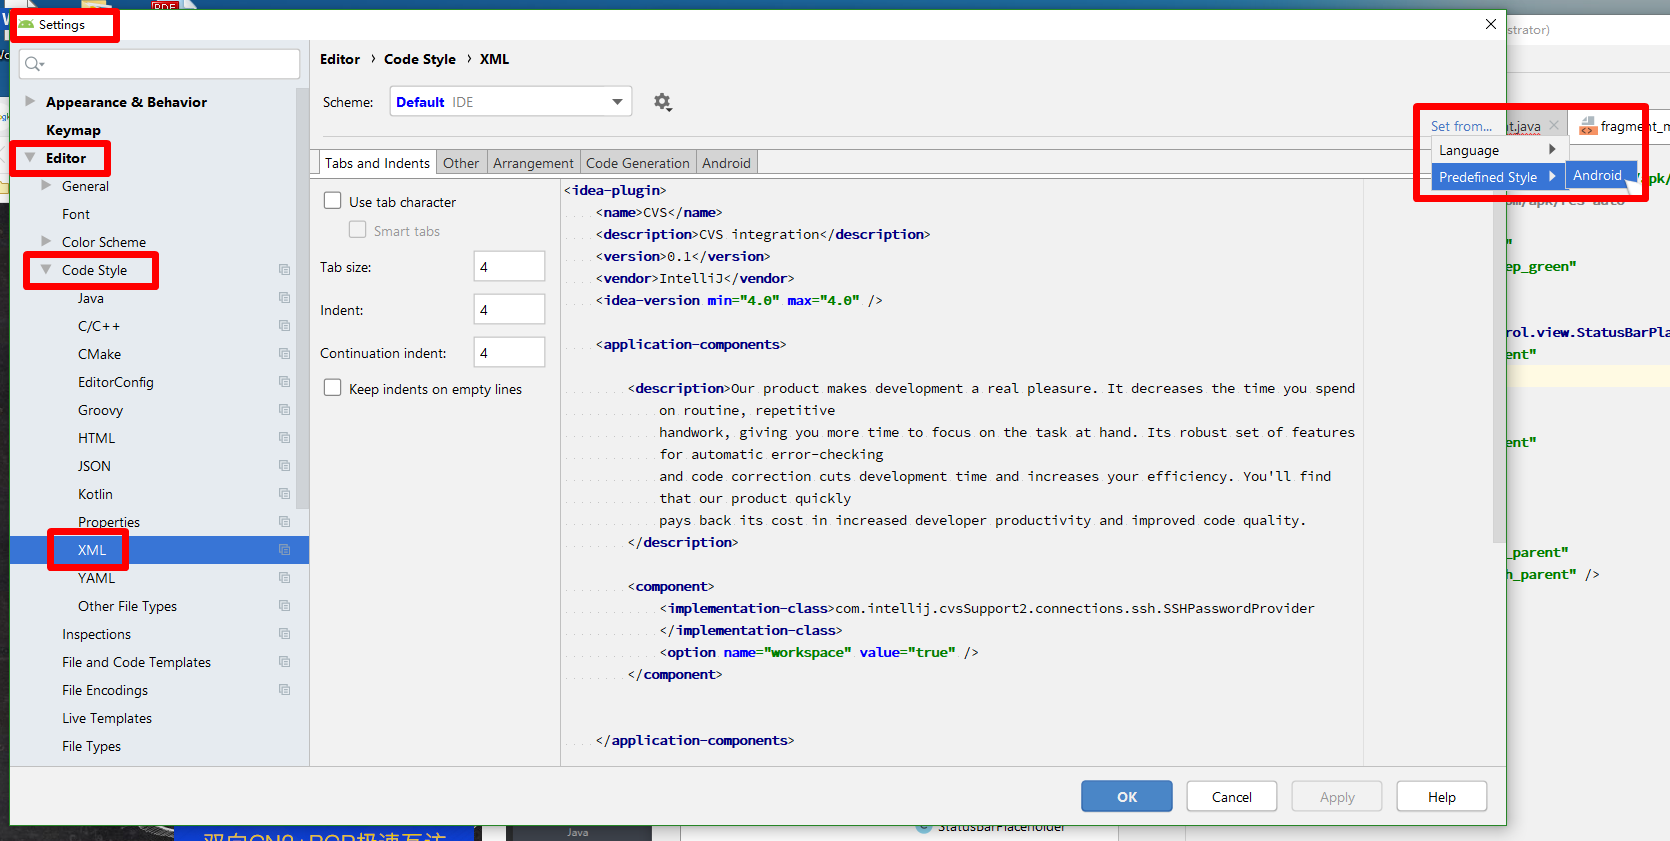Open the Predefined Style submenu
Viewport: 1670px width, 841px height.
[x=1497, y=176]
